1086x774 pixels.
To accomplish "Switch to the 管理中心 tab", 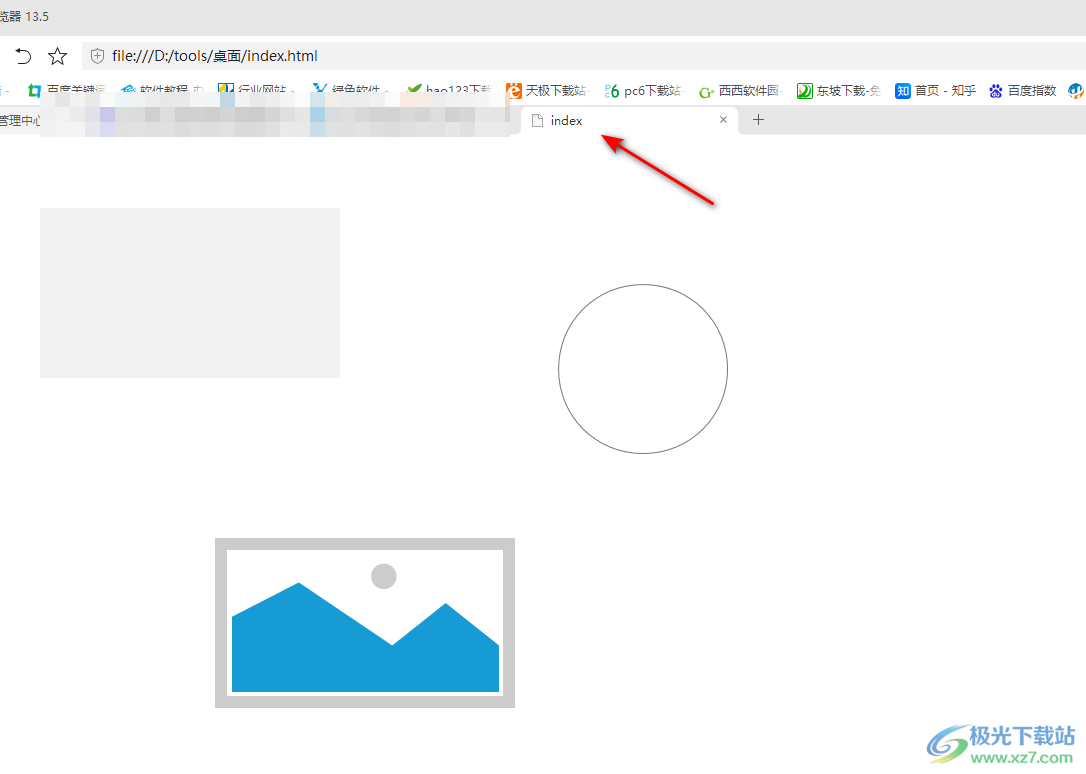I will (x=18, y=121).
